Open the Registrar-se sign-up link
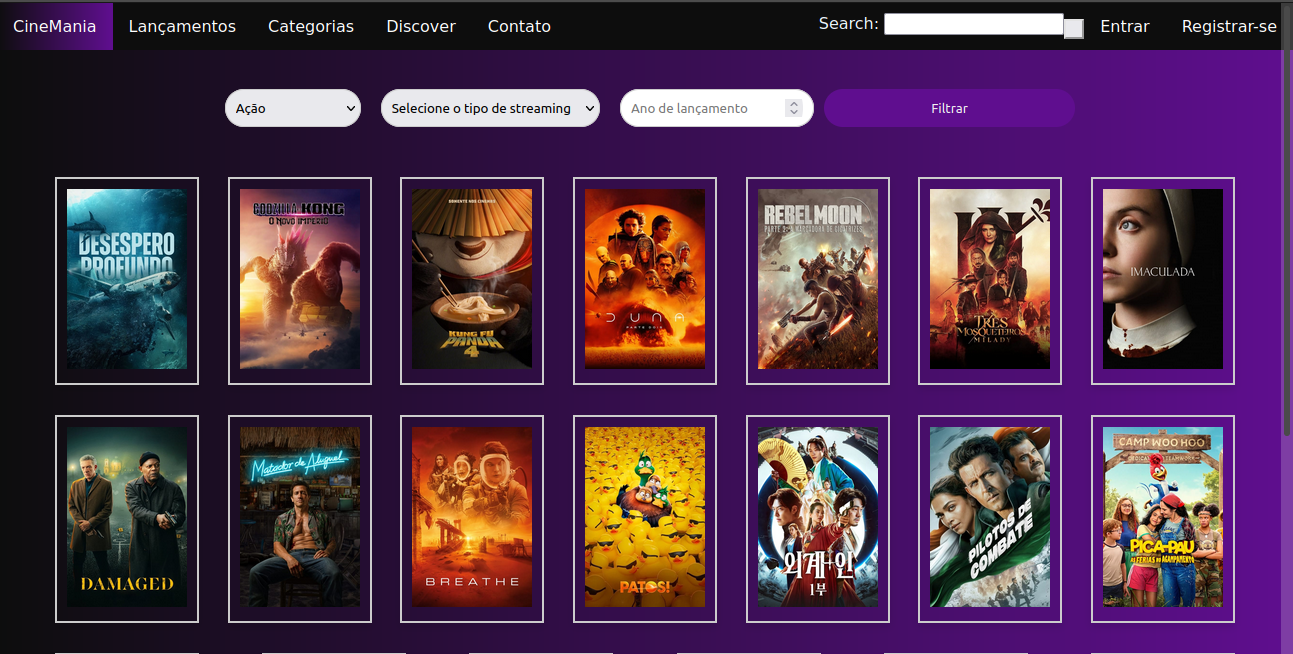 click(x=1229, y=26)
